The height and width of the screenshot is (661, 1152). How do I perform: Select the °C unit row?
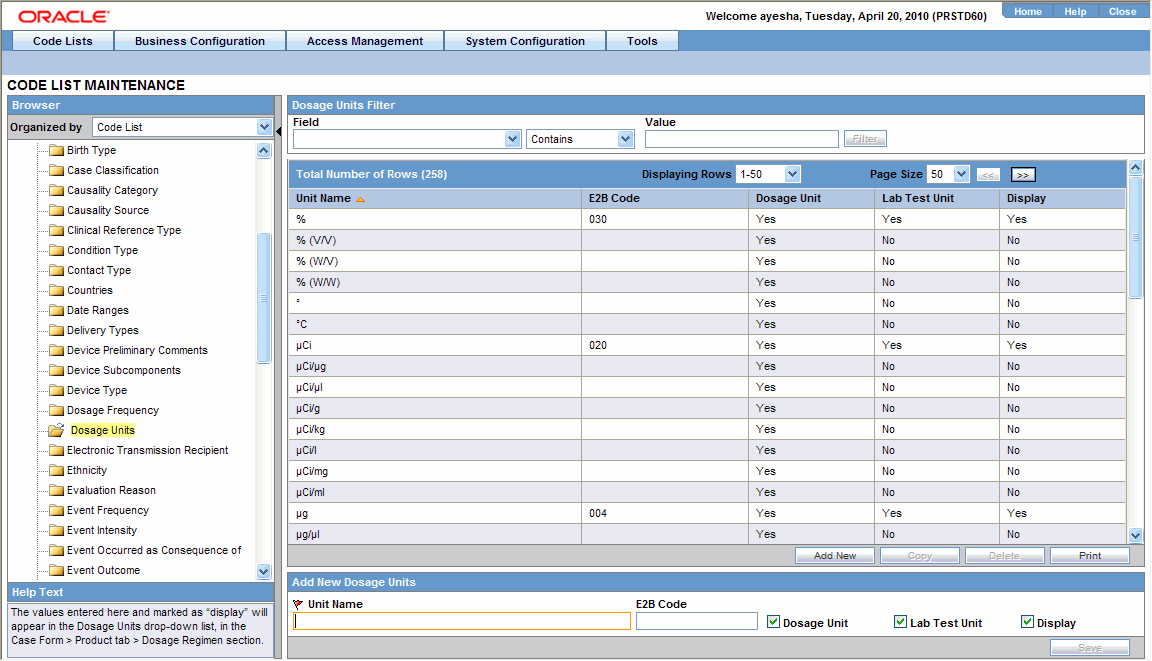tap(707, 324)
